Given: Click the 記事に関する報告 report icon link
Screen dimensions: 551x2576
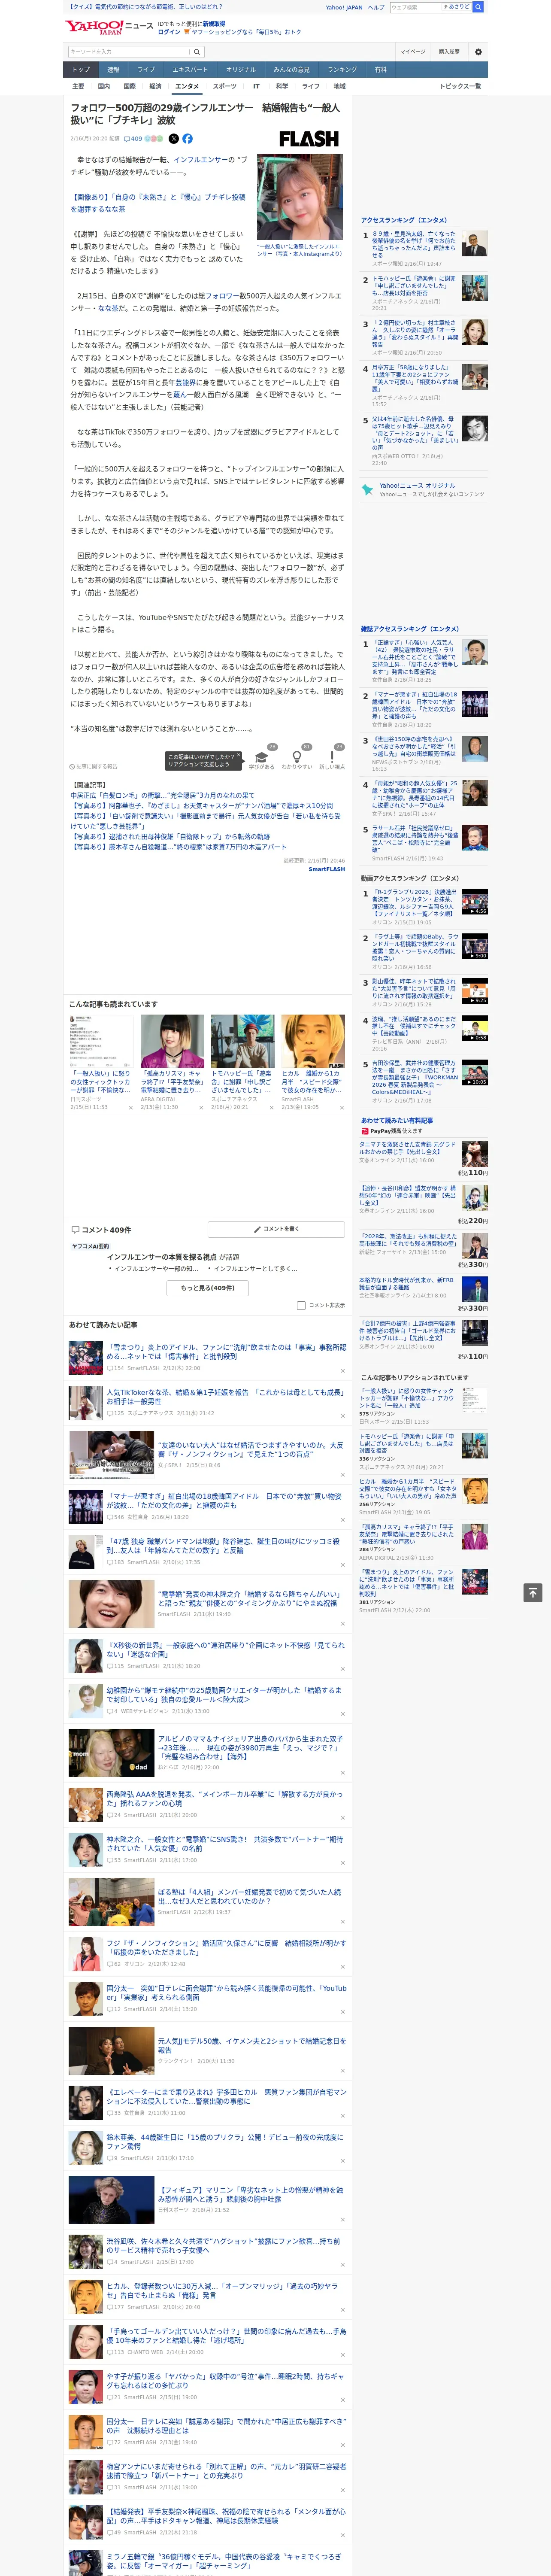Looking at the screenshot, I should coord(94,766).
